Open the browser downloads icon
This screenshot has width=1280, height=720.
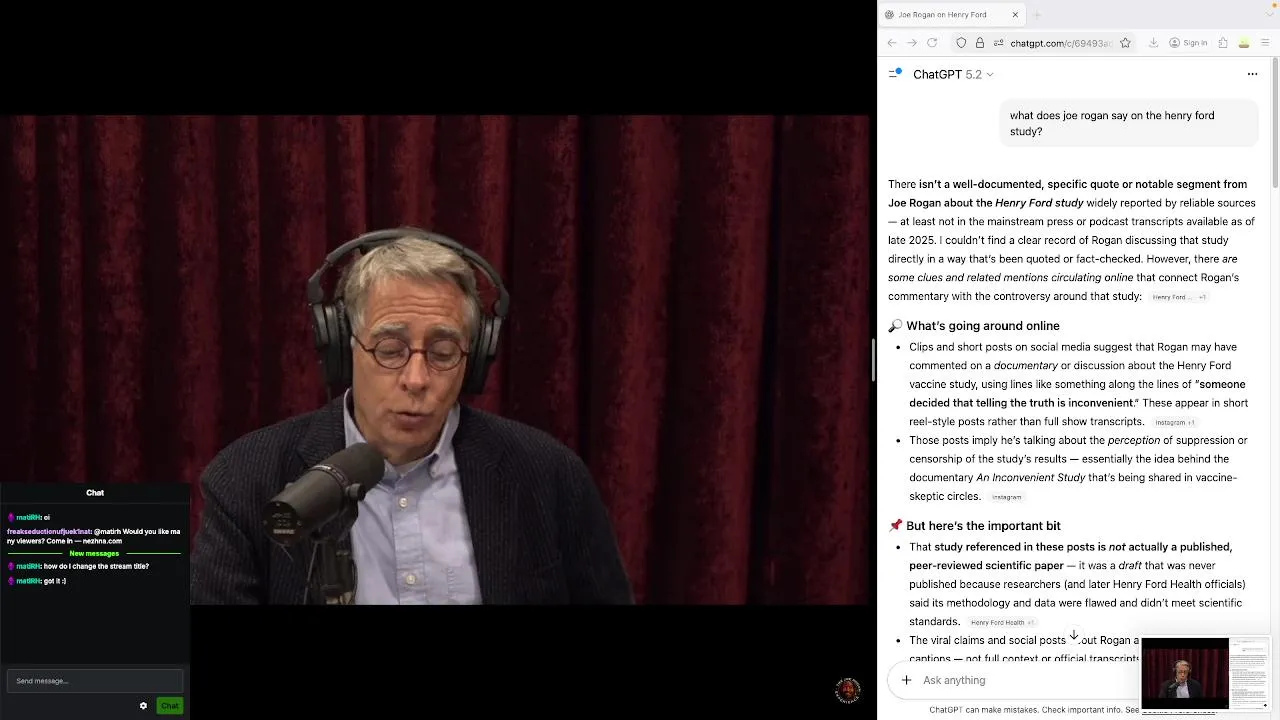(x=1153, y=43)
